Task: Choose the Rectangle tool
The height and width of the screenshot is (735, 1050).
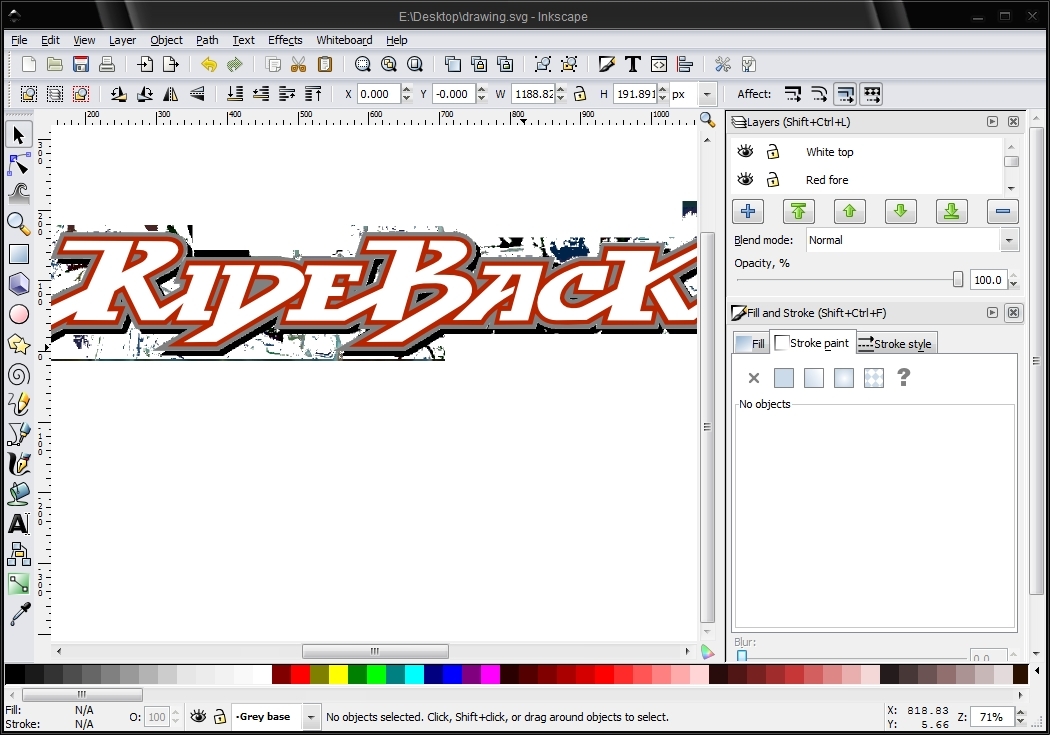Action: click(19, 254)
